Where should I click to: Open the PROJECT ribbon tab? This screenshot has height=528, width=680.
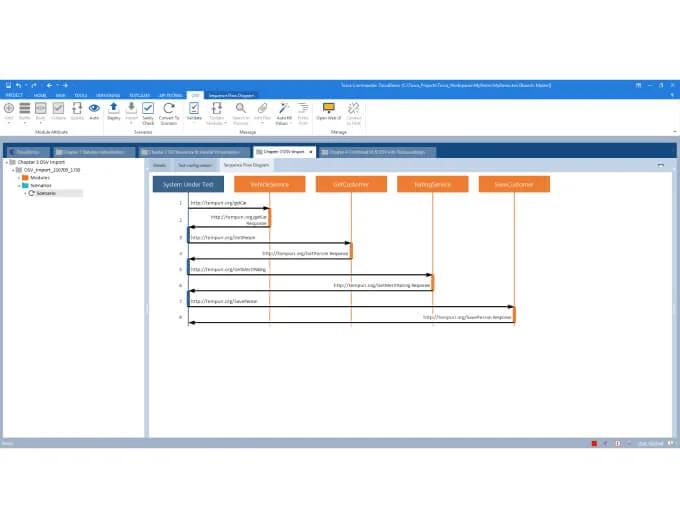14,96
